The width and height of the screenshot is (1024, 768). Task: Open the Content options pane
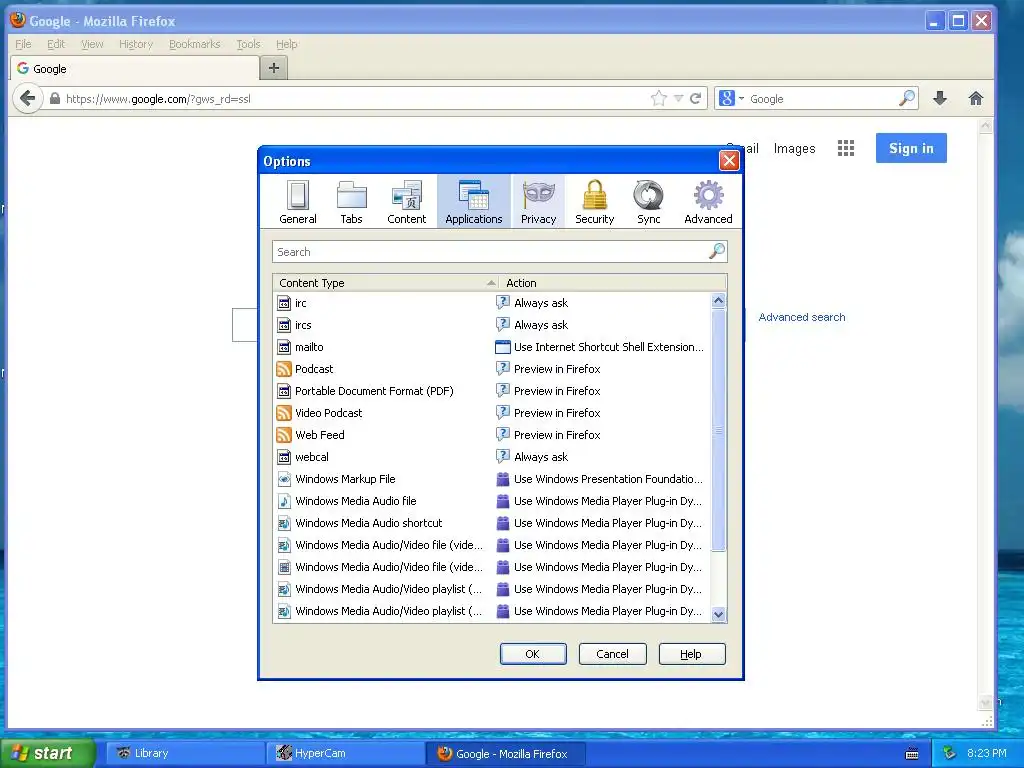[x=406, y=202]
